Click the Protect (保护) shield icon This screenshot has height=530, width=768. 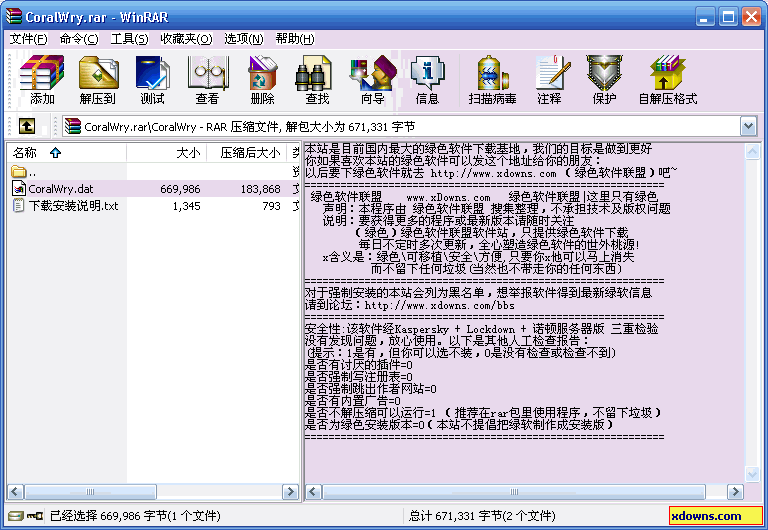point(604,73)
